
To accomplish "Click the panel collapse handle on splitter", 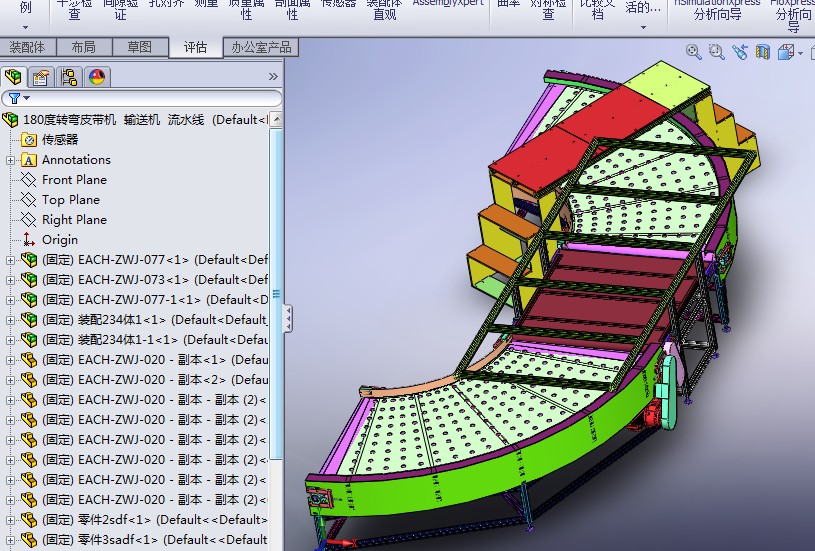I will coord(288,319).
